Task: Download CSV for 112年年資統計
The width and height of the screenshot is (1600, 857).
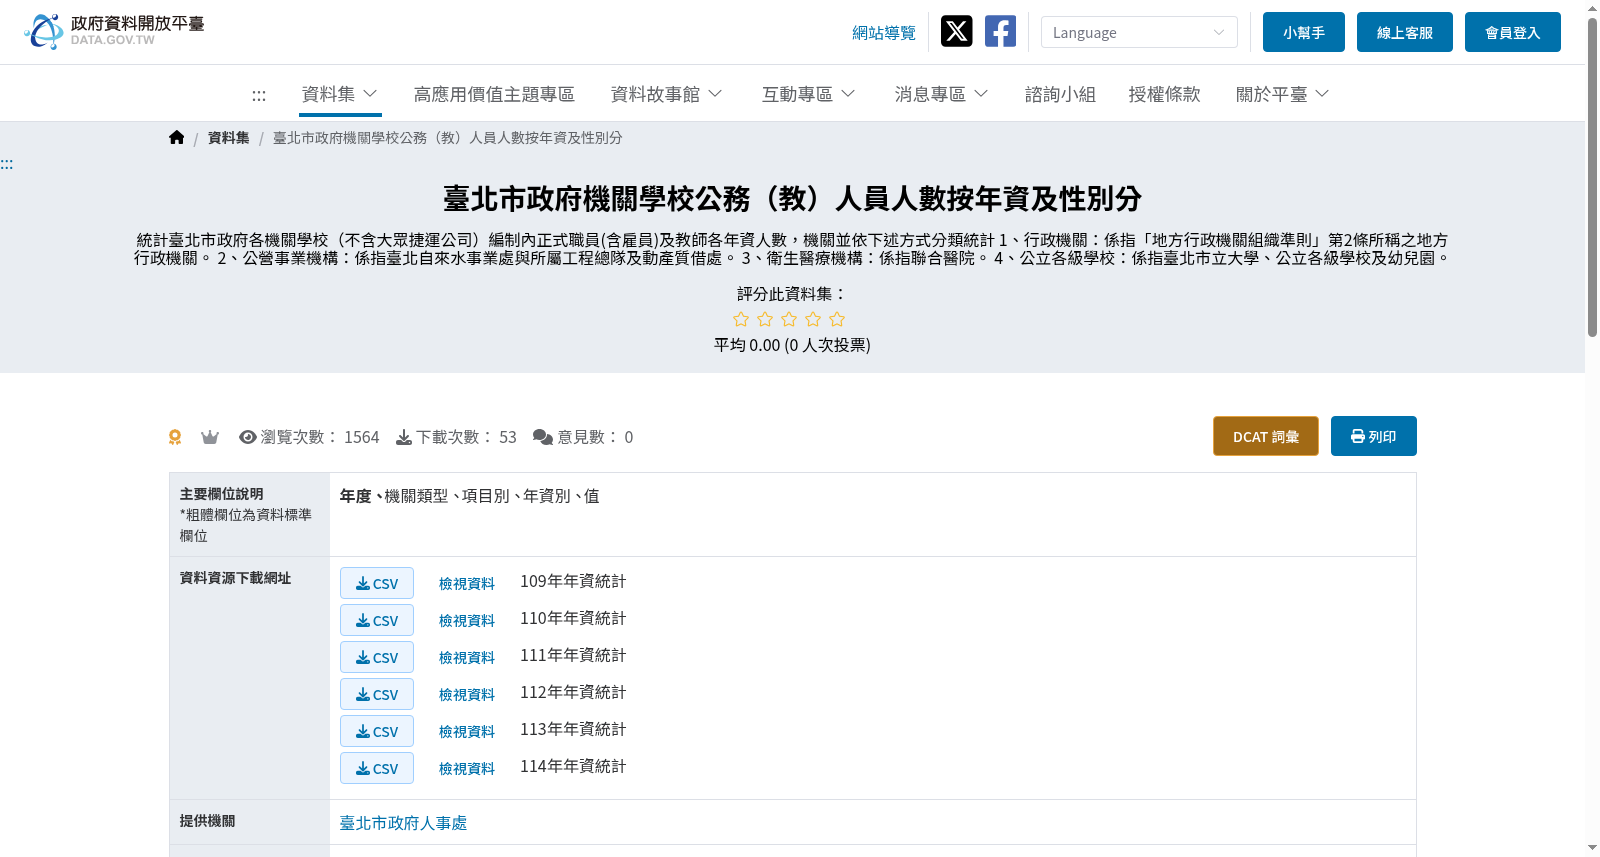Action: tap(377, 694)
